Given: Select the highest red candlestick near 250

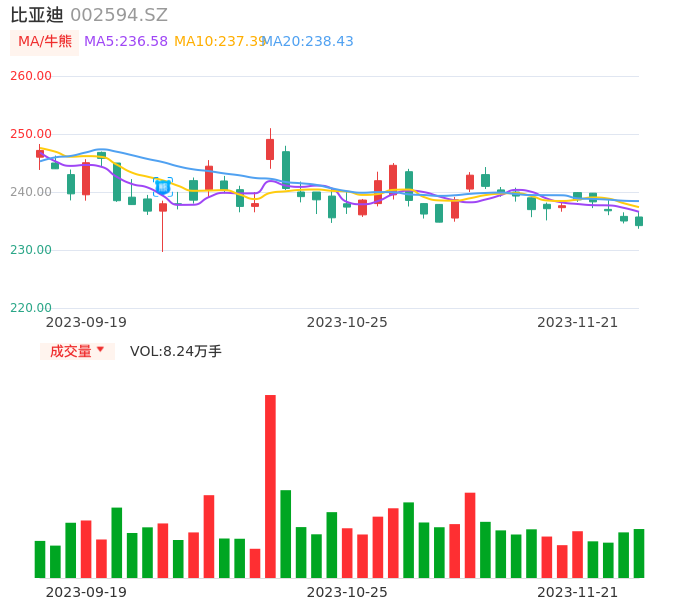Looking at the screenshot, I should pos(270,149).
